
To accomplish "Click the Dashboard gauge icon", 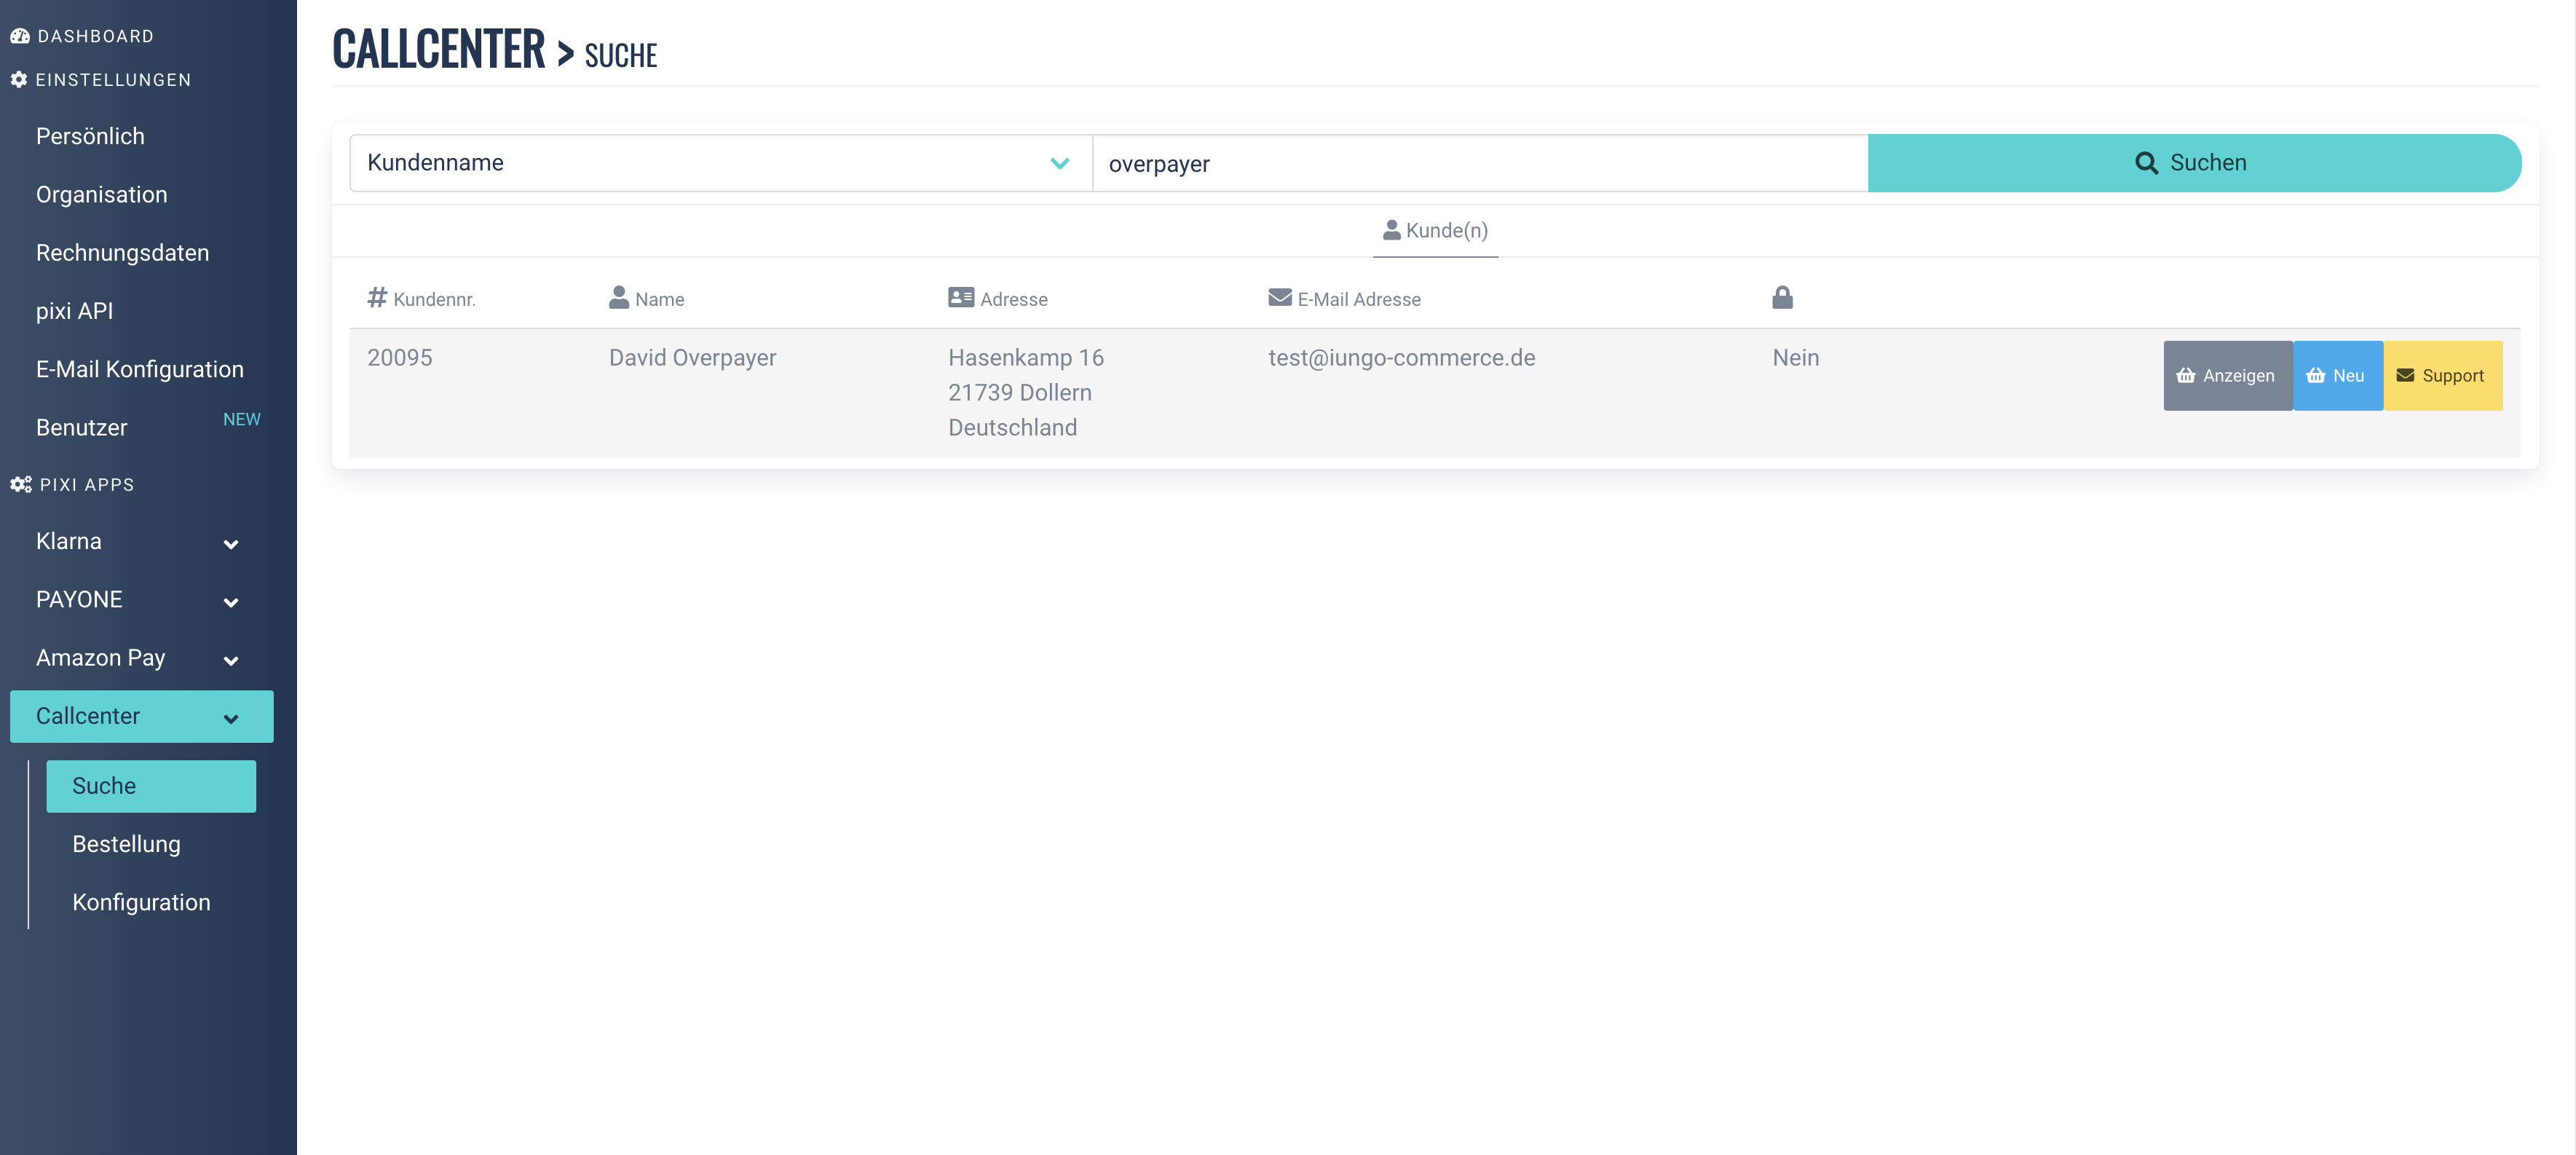I will (x=20, y=36).
